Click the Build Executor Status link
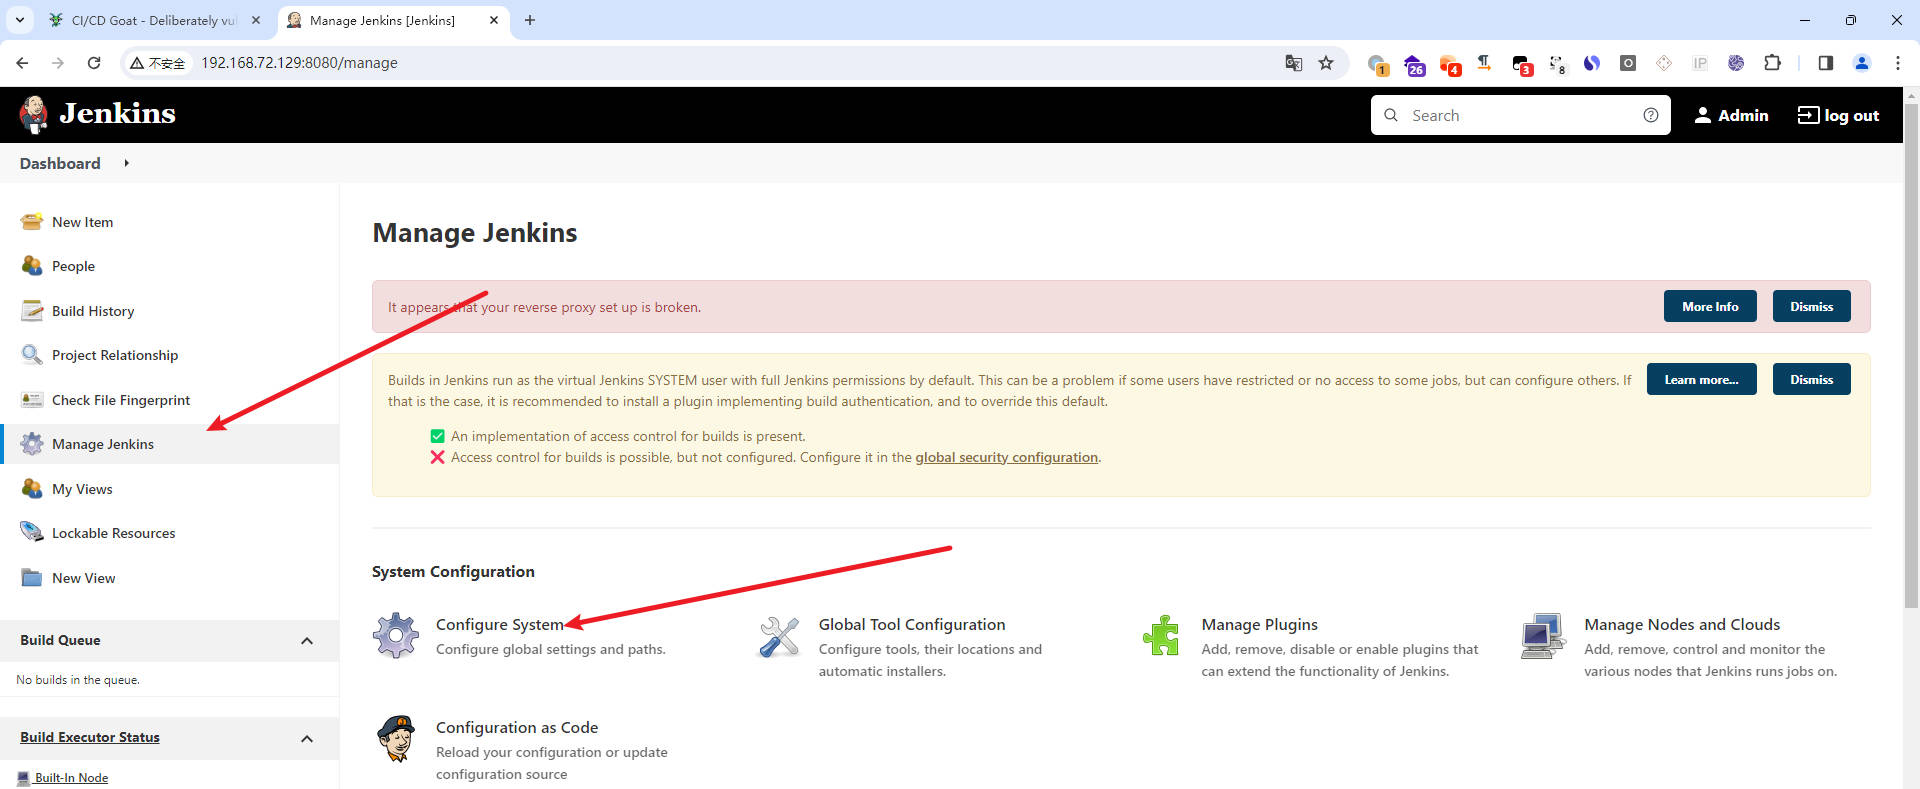Image resolution: width=1920 pixels, height=789 pixels. coord(90,737)
